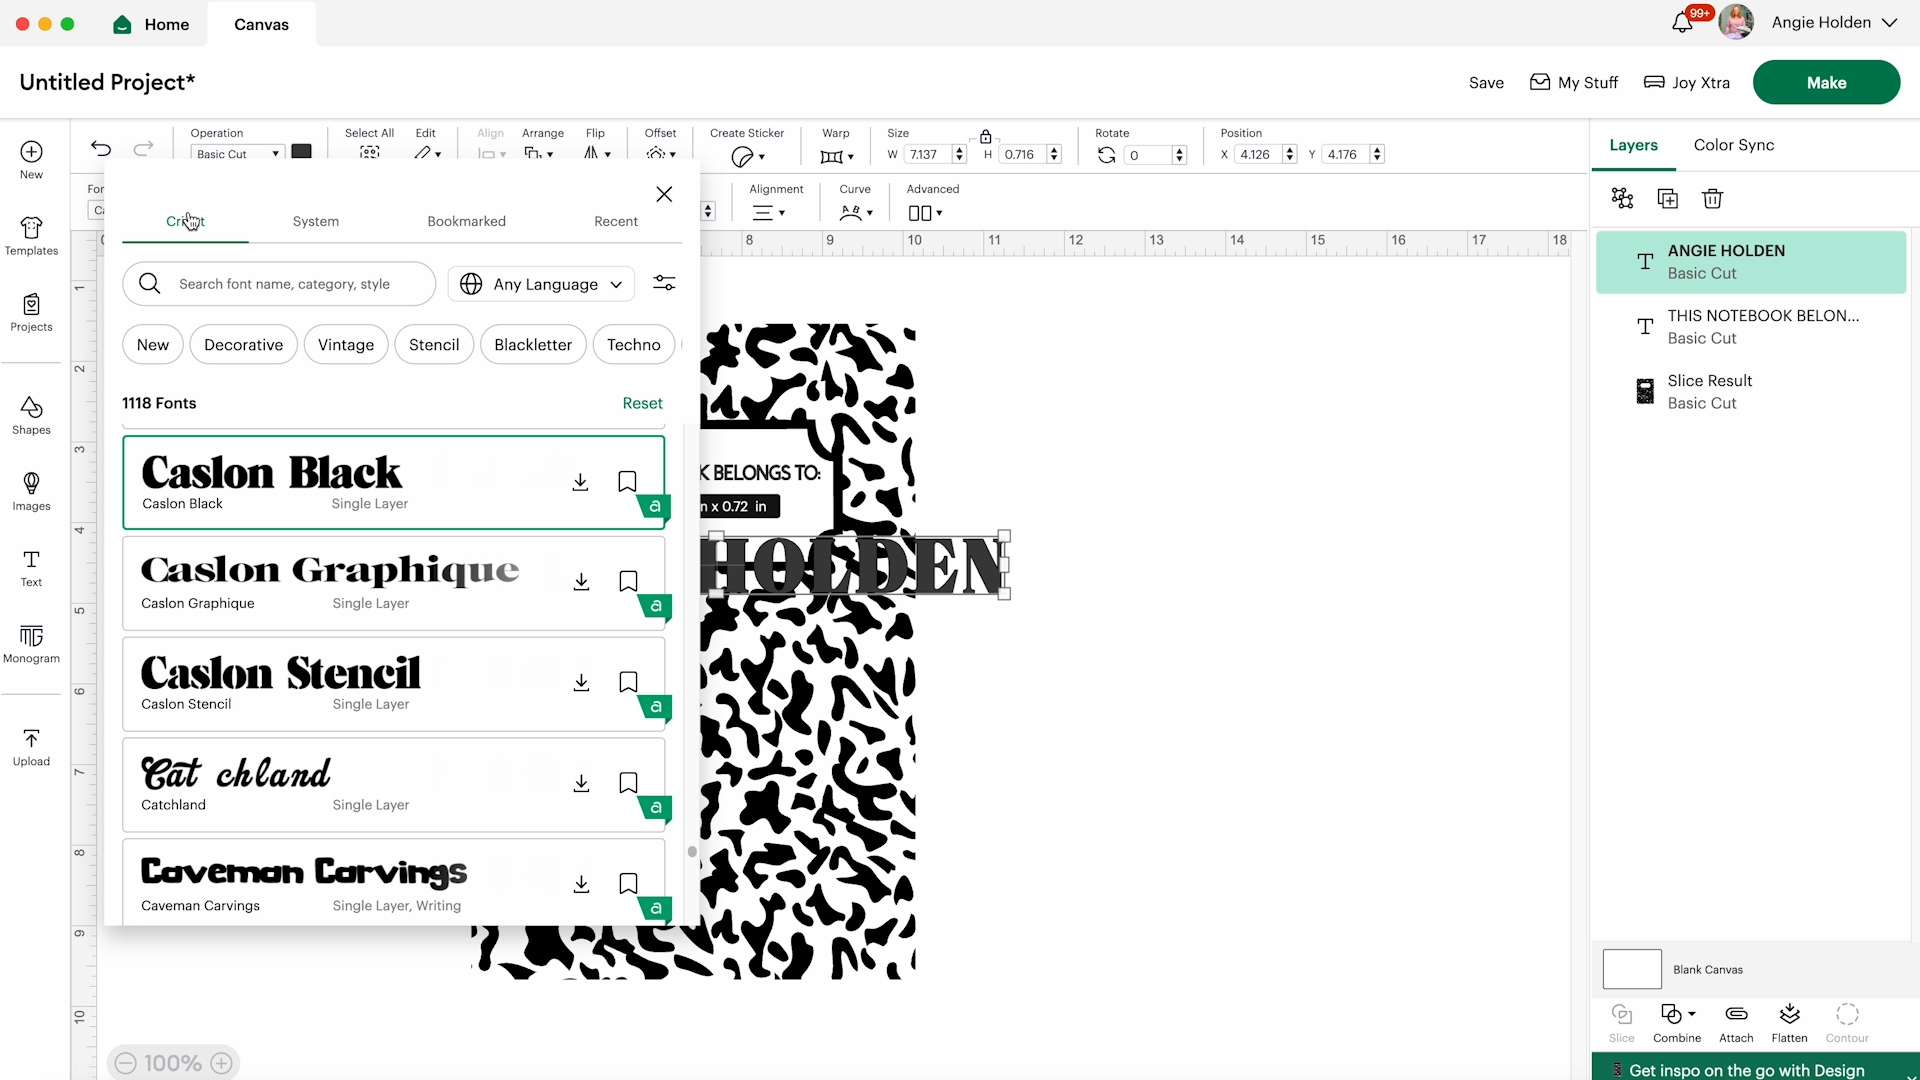Image resolution: width=1920 pixels, height=1080 pixels.
Task: Zoom in with the plus button
Action: tap(222, 1063)
